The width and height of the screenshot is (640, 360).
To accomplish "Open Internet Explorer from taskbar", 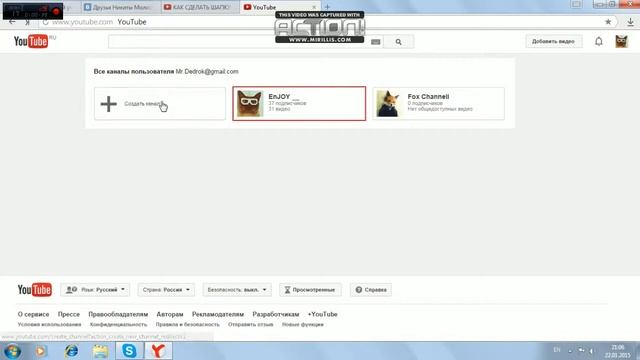I will 71,351.
